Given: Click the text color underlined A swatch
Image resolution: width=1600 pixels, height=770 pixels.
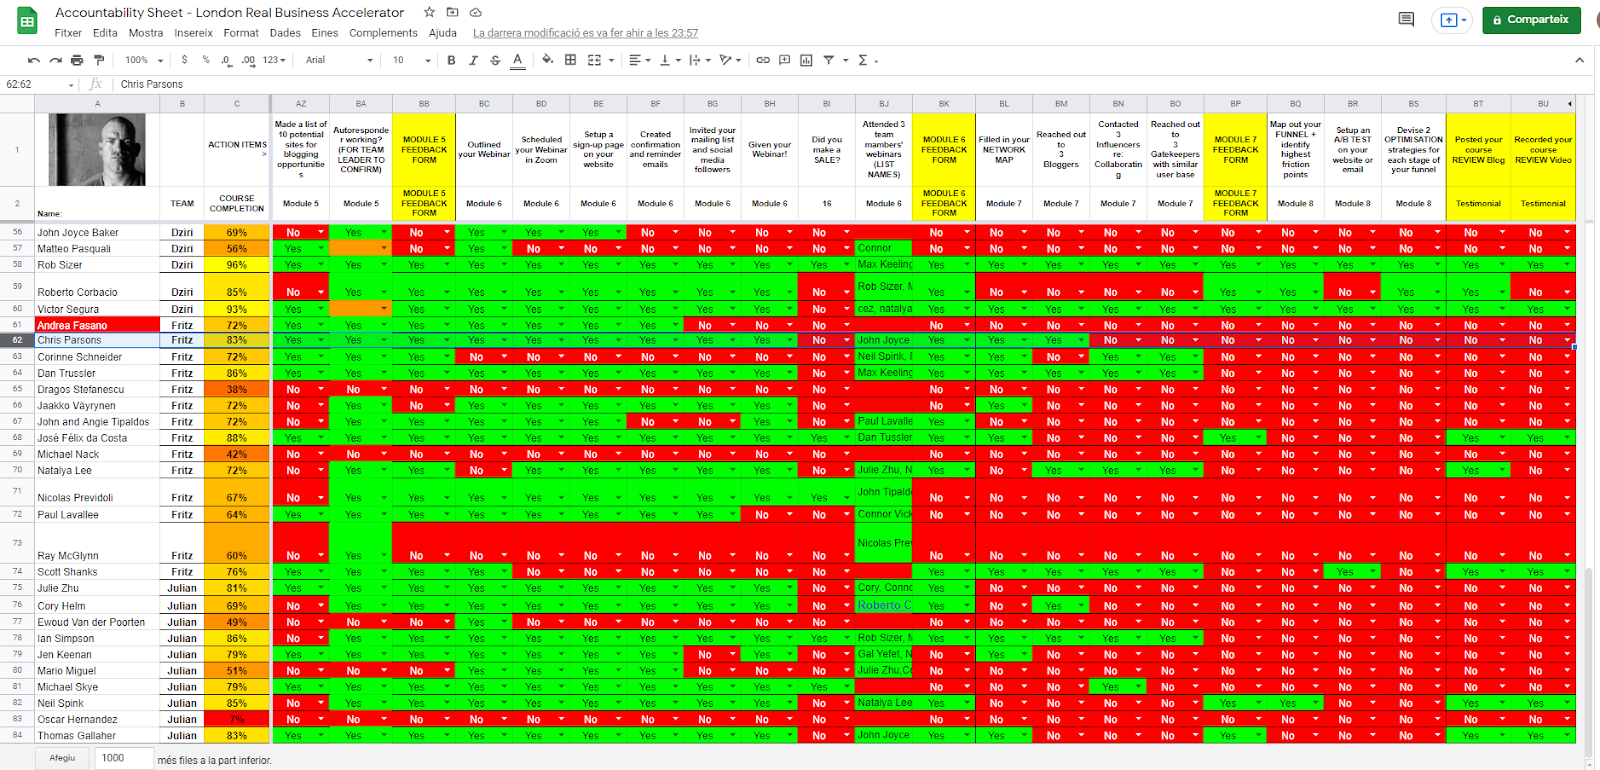Looking at the screenshot, I should coord(517,60).
